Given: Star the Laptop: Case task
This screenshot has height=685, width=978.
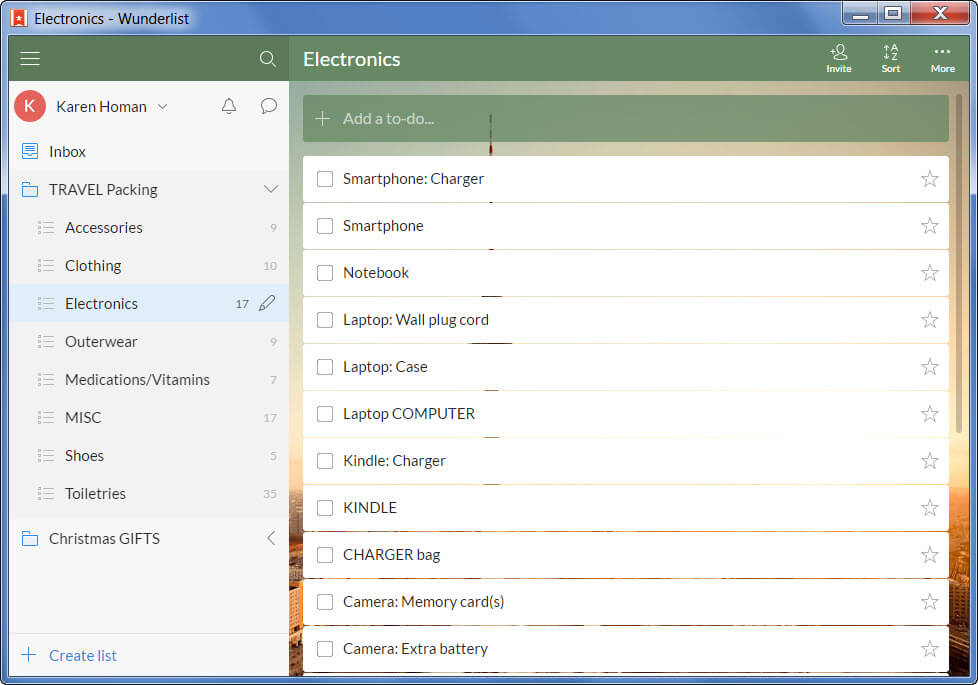Looking at the screenshot, I should [929, 367].
